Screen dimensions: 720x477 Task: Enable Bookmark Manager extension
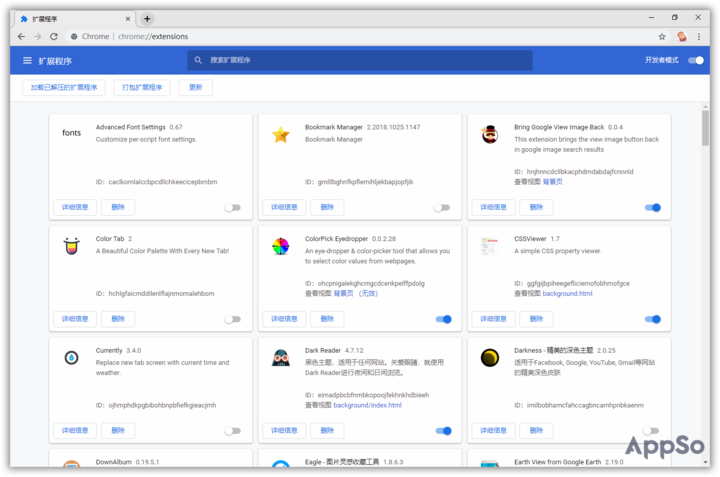click(442, 208)
